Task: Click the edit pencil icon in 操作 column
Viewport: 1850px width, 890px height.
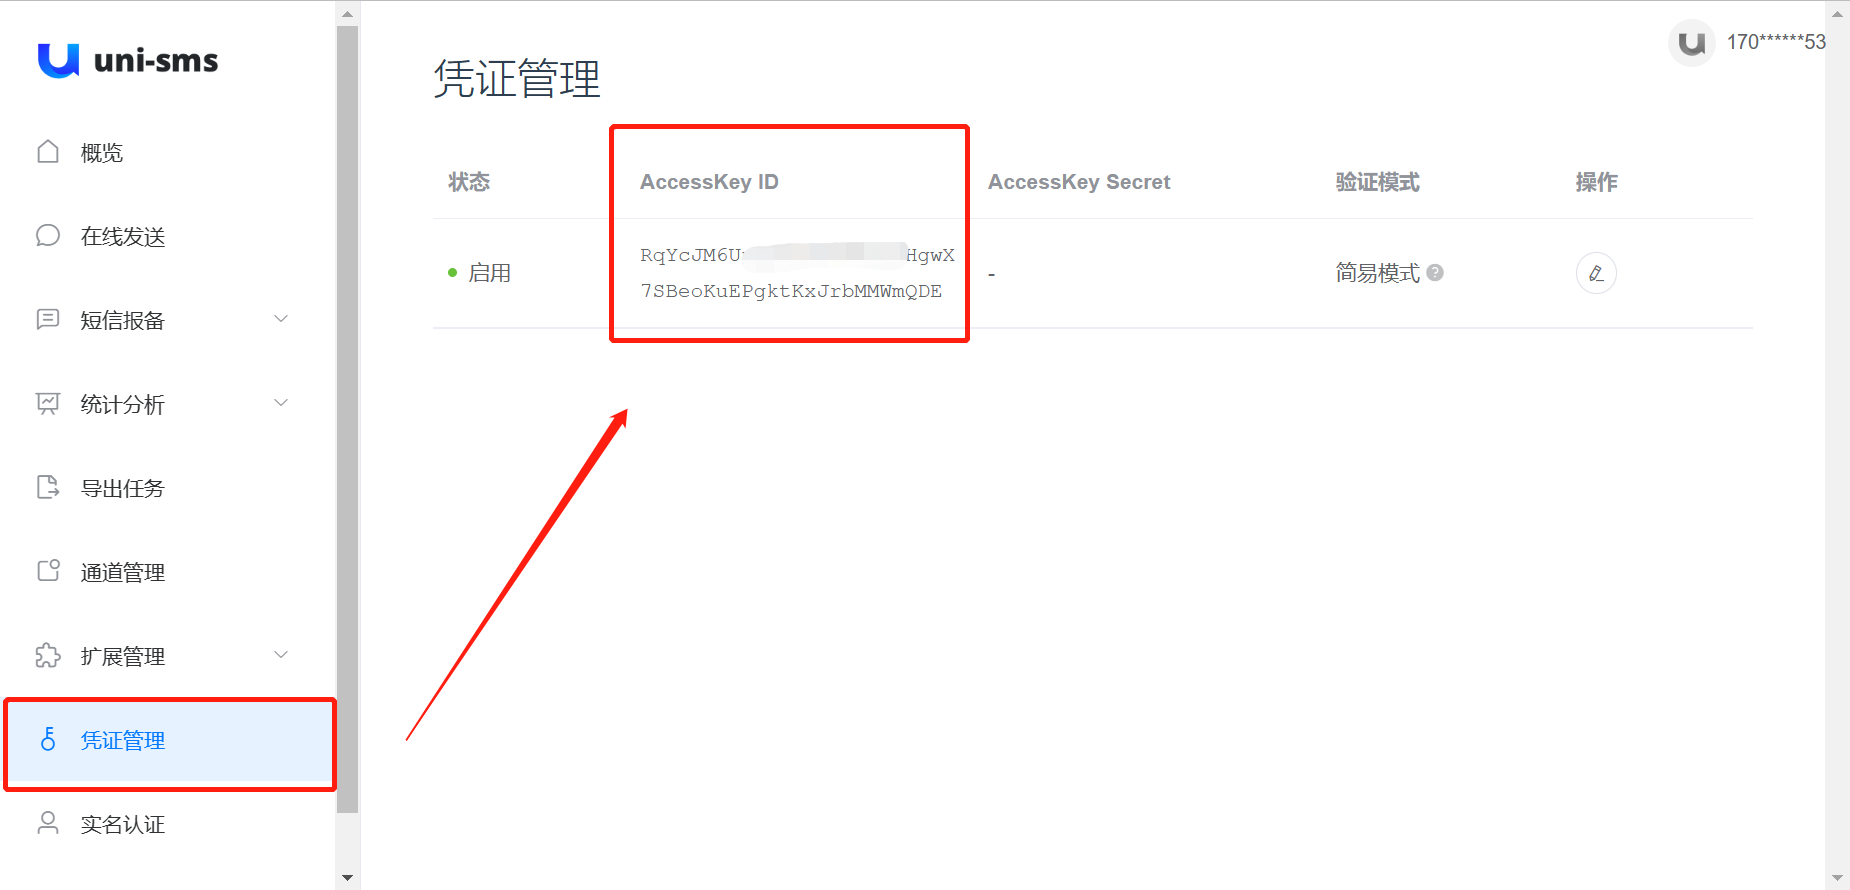Action: pyautogui.click(x=1596, y=273)
